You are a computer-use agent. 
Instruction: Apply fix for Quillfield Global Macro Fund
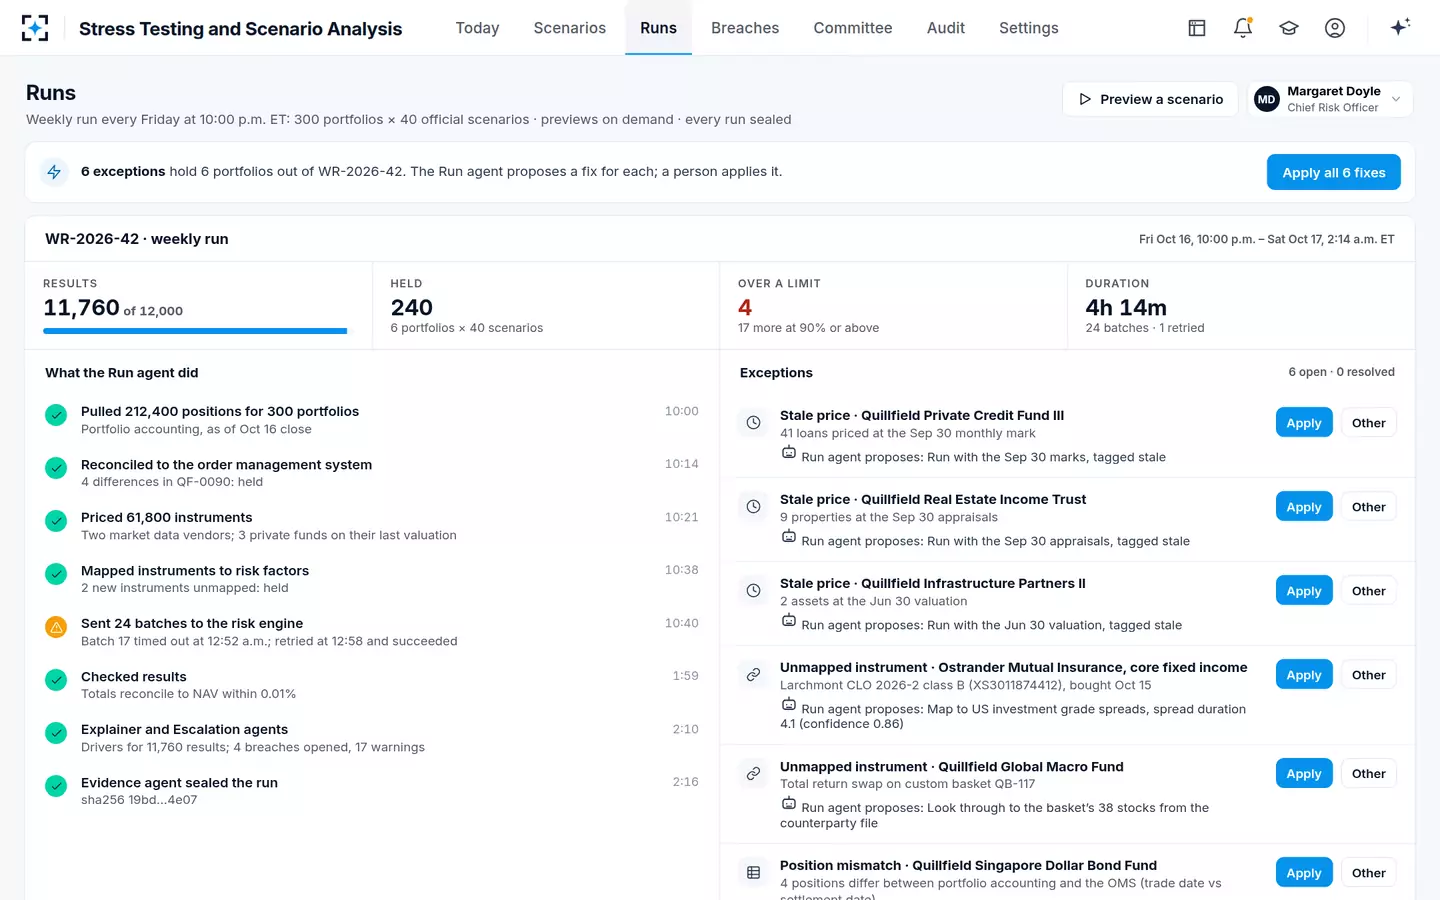tap(1304, 774)
